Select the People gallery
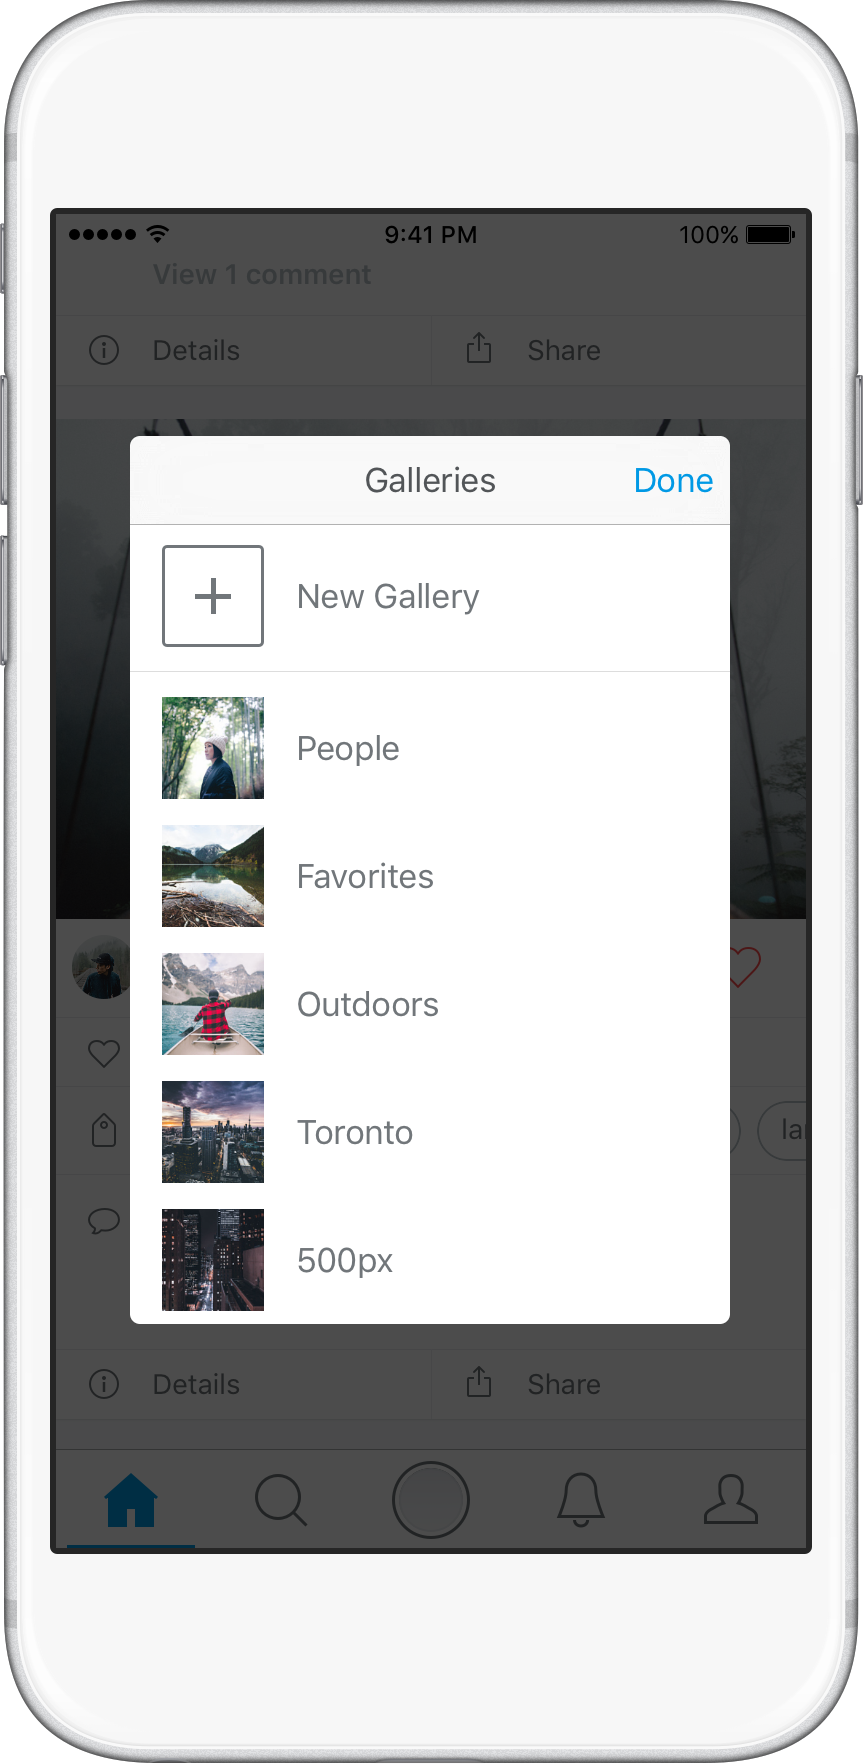 coord(430,748)
